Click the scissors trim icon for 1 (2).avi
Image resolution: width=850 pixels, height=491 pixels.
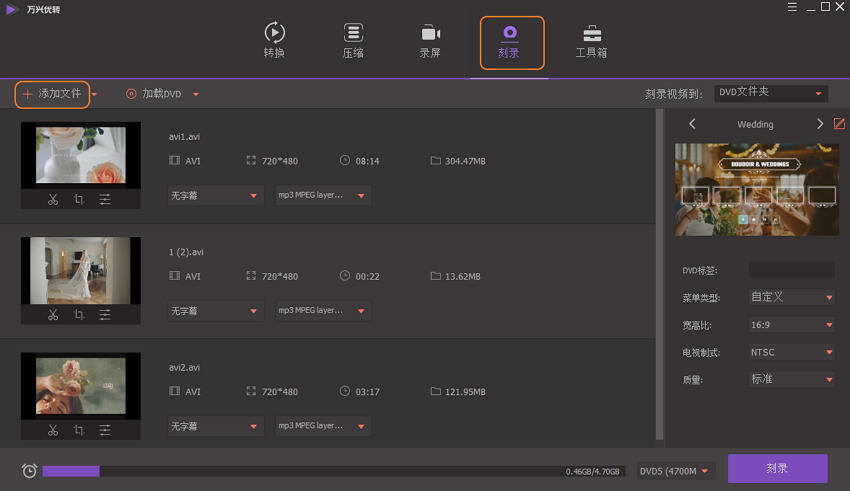pyautogui.click(x=53, y=315)
